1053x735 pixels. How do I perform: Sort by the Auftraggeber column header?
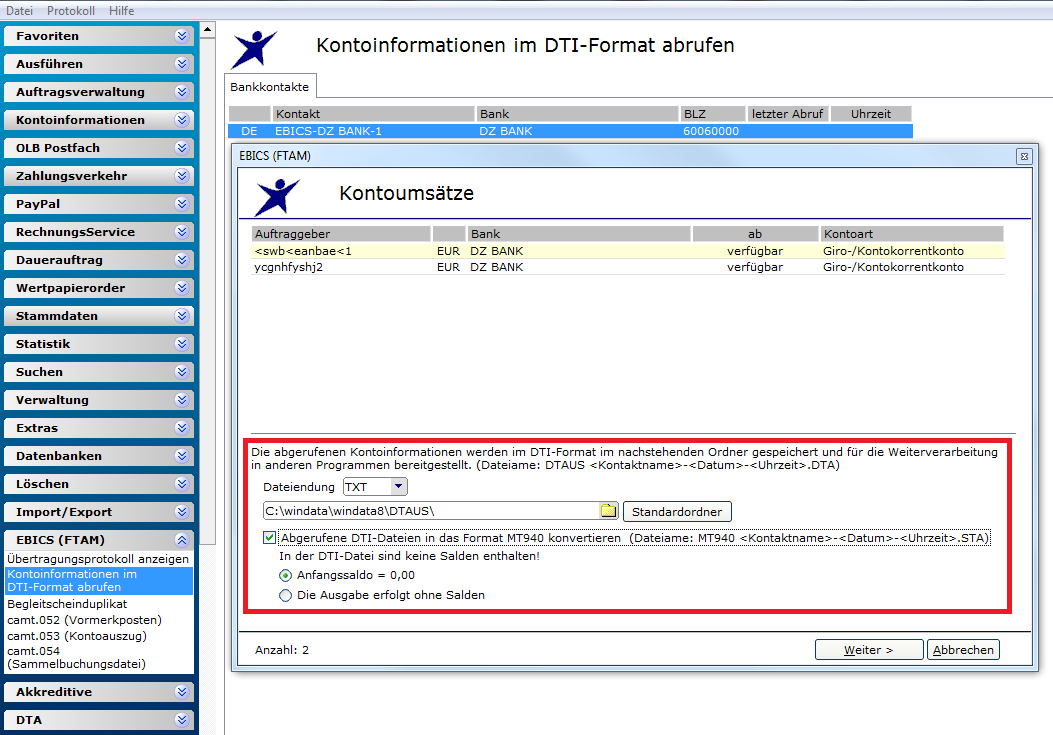point(341,234)
